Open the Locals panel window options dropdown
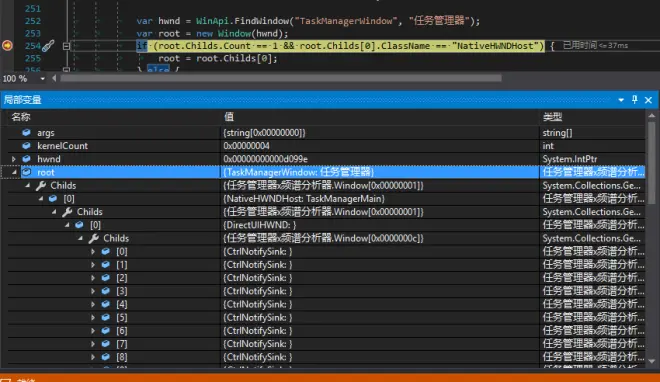660x382 pixels. [x=621, y=100]
